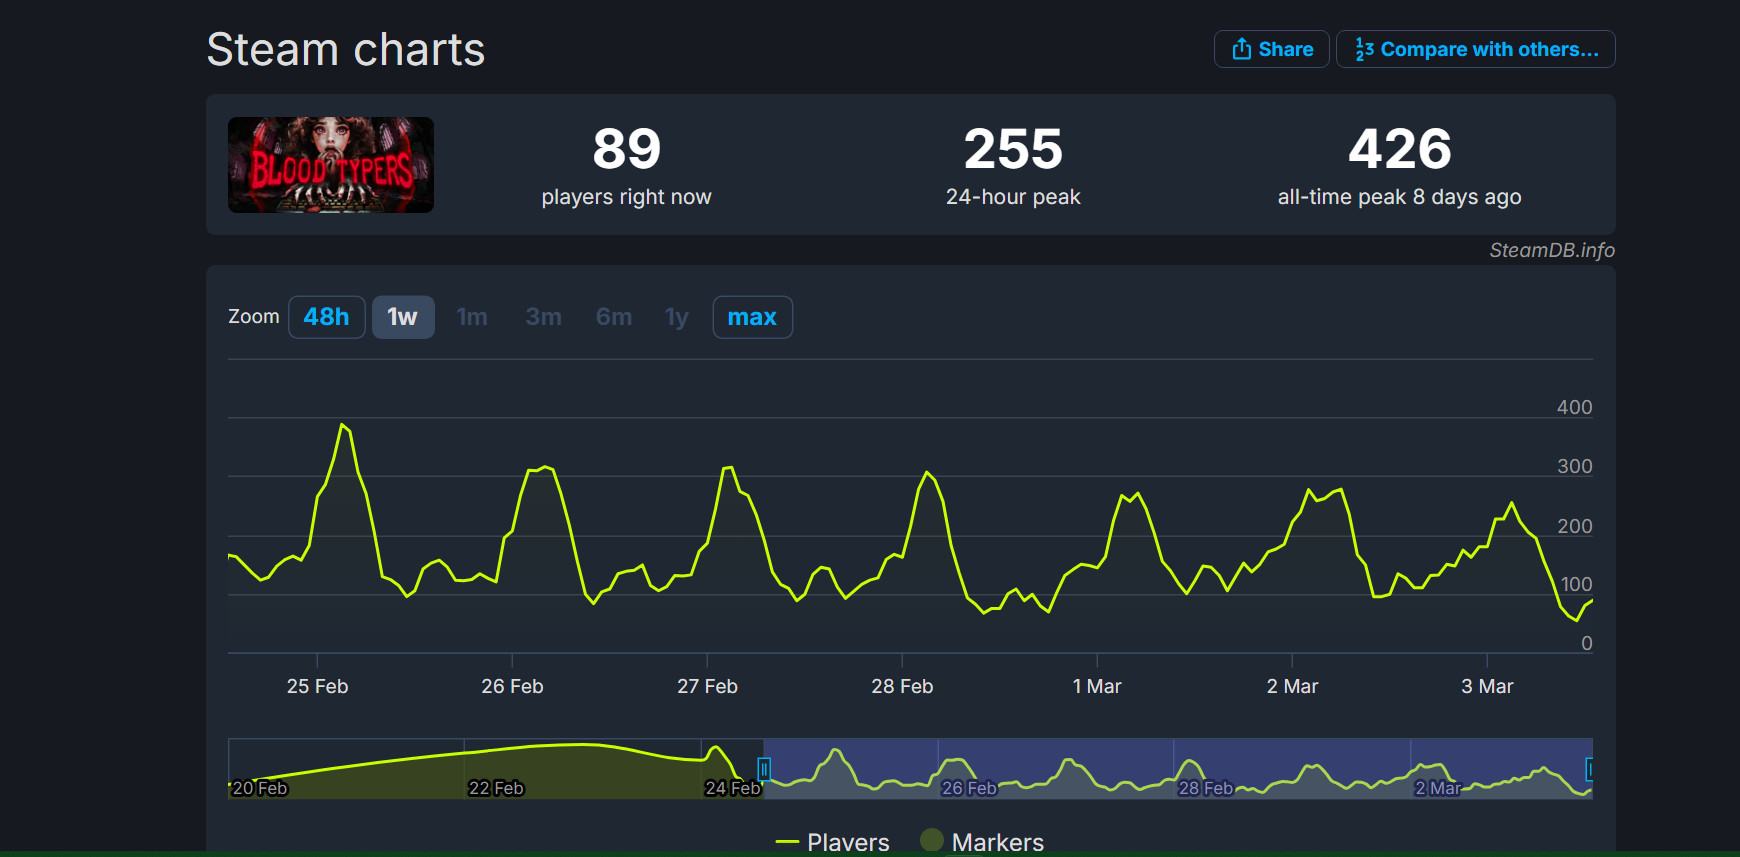Choose the max zoom range
This screenshot has width=1740, height=857.
tap(752, 317)
